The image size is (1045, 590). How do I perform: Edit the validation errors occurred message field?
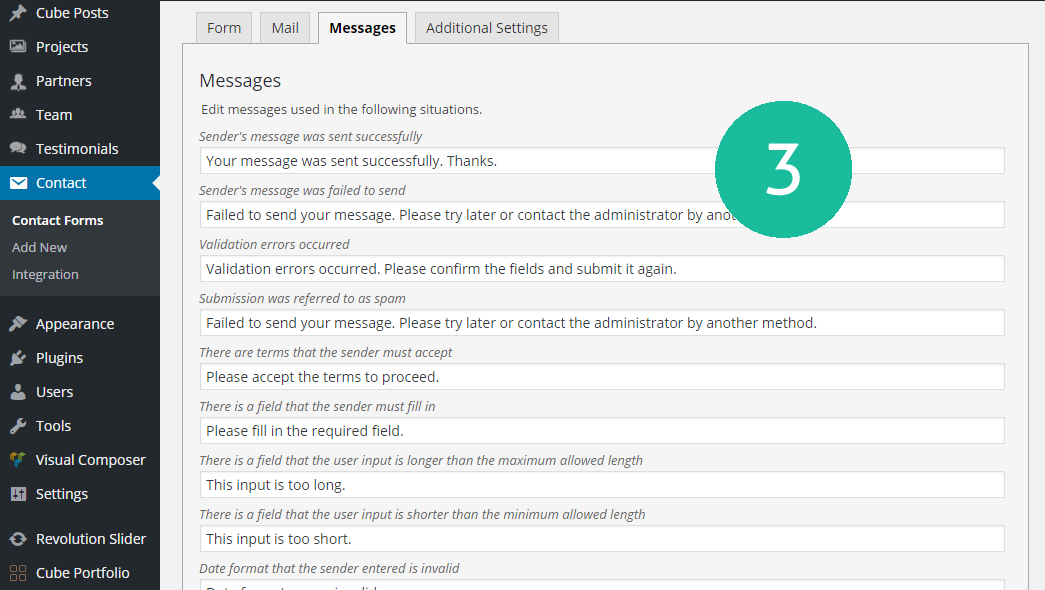(x=601, y=269)
